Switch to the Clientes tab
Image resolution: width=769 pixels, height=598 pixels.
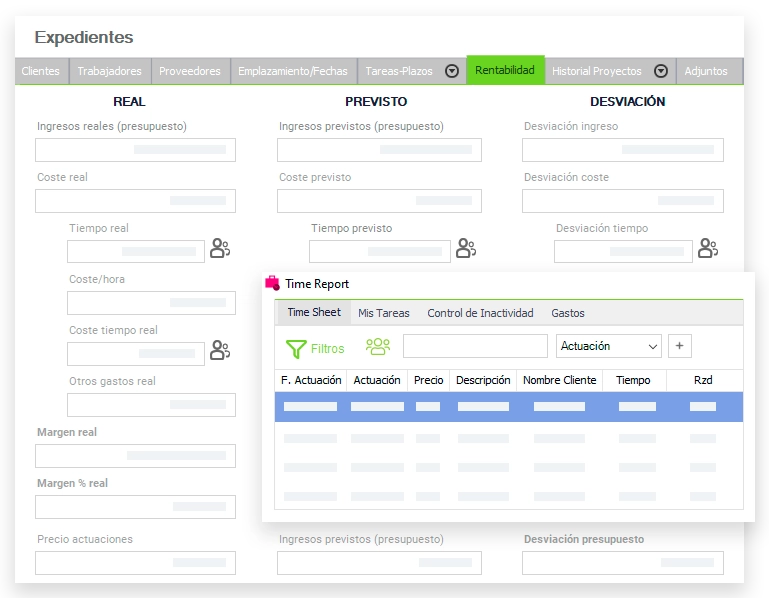tap(41, 71)
